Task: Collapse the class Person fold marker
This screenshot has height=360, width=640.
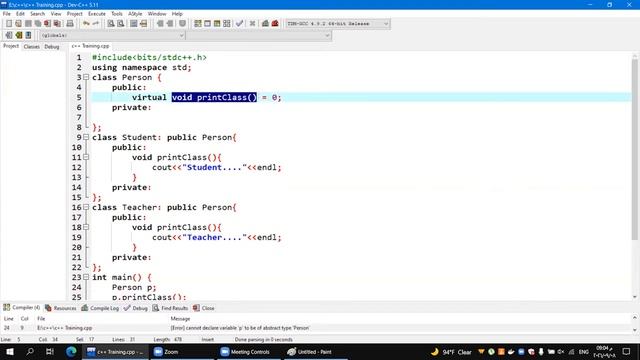Action: 86,77
